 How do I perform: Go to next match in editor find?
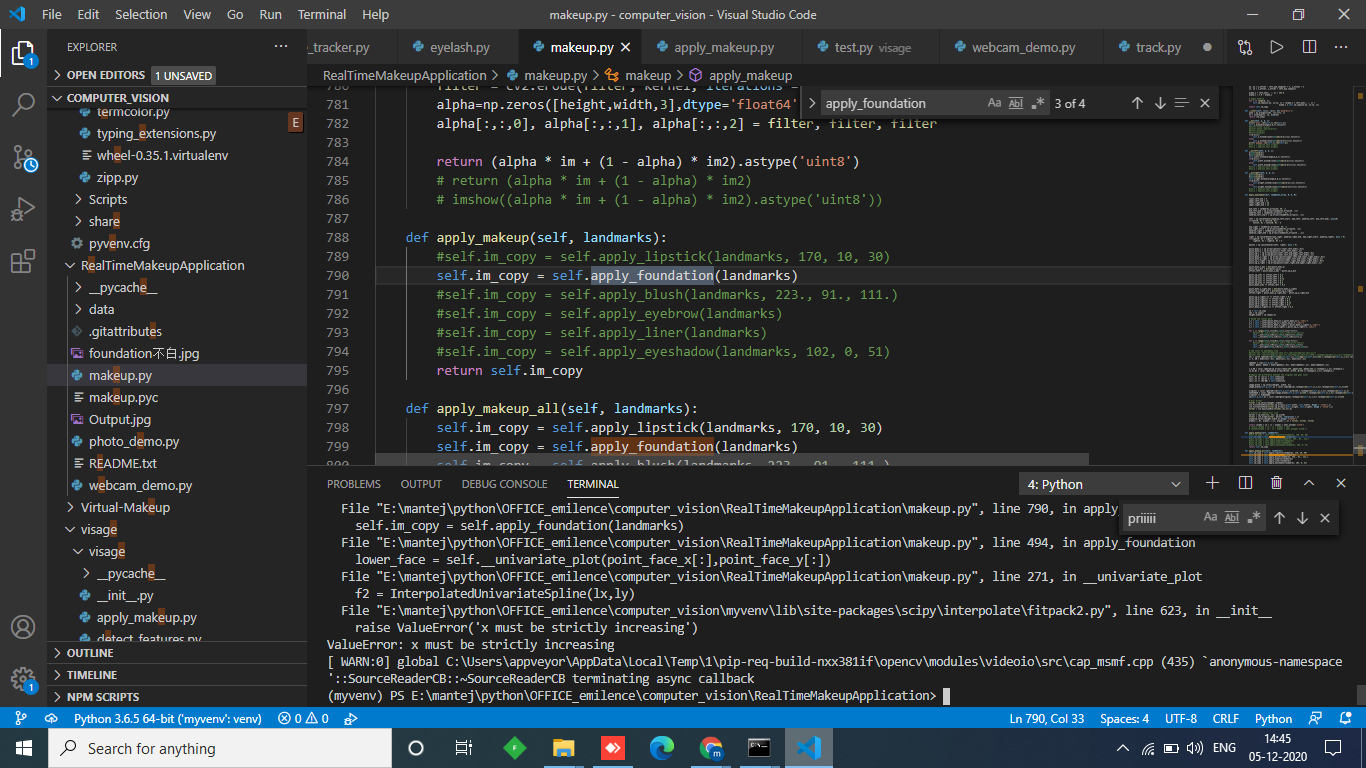pos(1160,103)
